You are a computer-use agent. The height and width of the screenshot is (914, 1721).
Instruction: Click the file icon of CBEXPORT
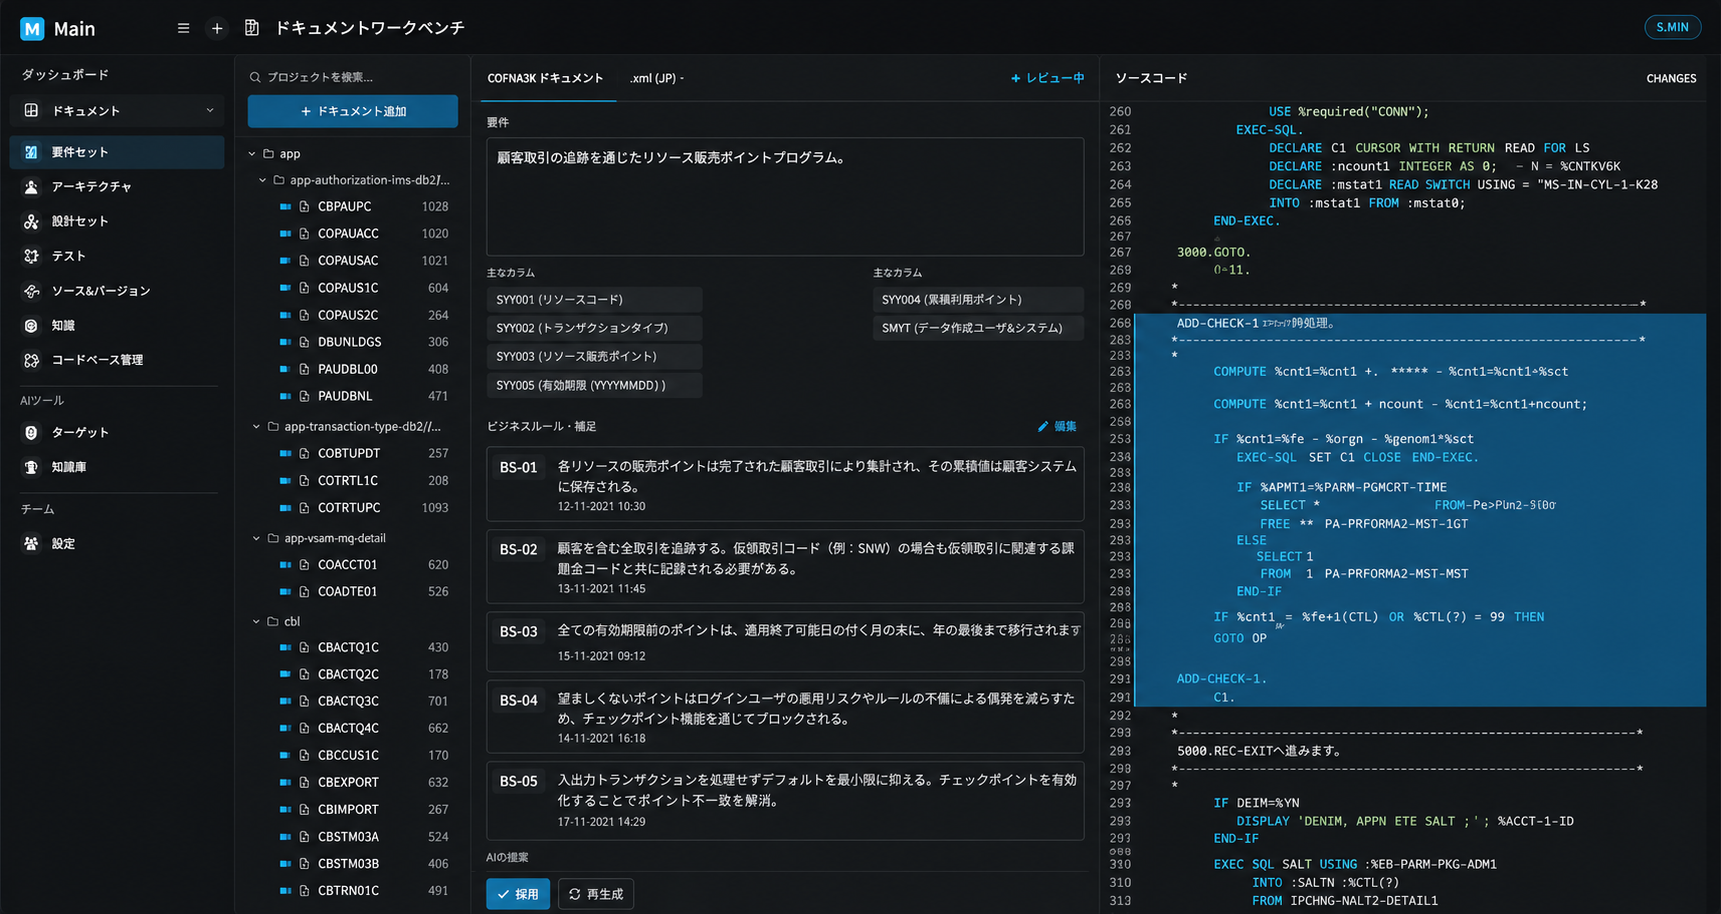pos(304,783)
